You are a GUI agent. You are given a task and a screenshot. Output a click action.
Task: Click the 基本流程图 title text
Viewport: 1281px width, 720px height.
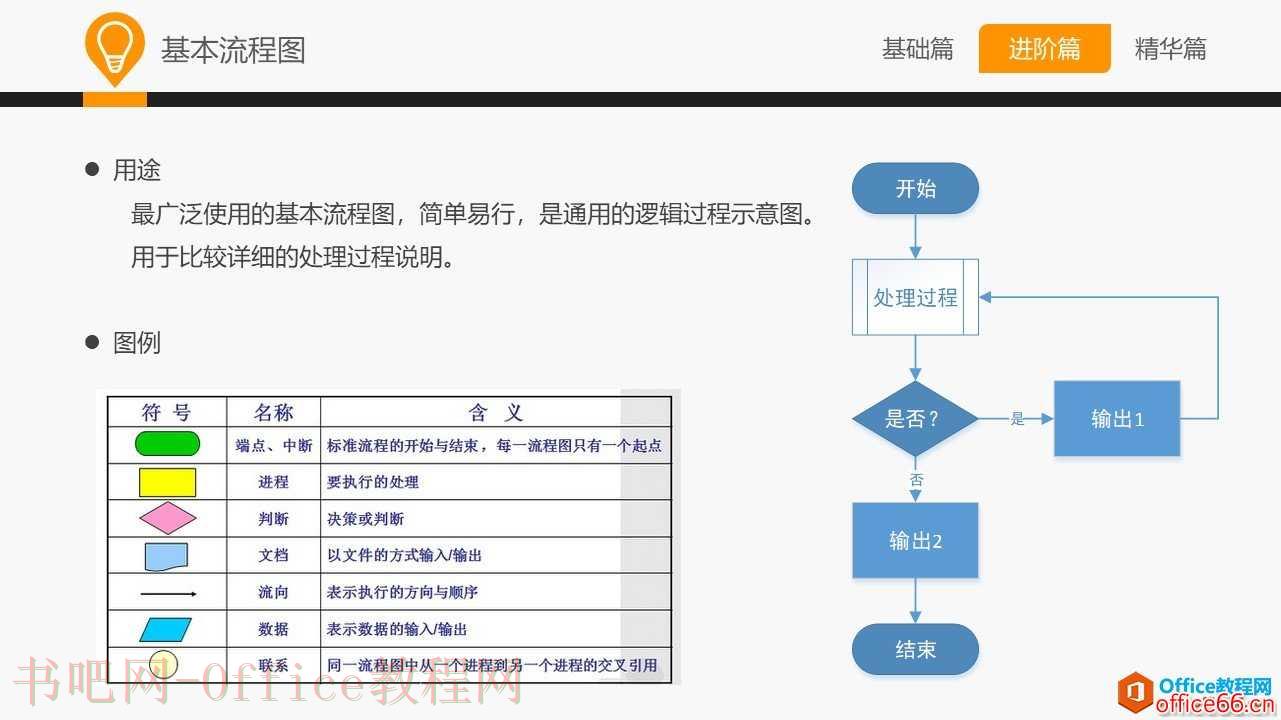(233, 50)
